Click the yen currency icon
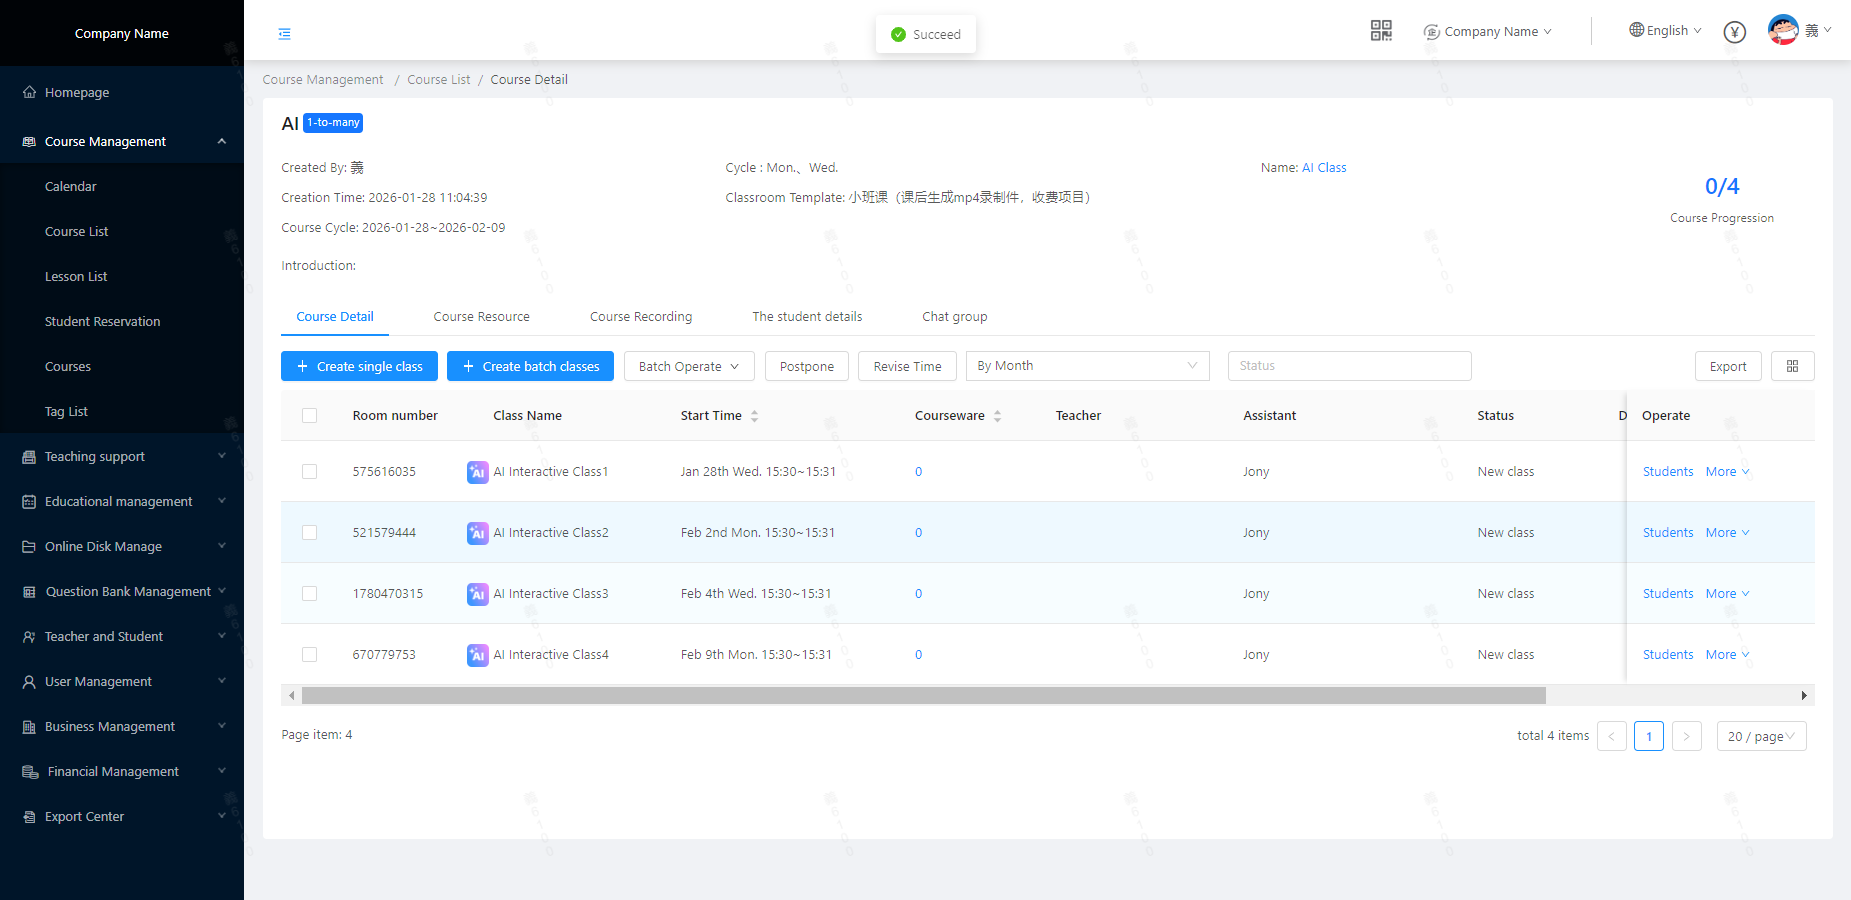This screenshot has height=900, width=1851. (x=1735, y=32)
